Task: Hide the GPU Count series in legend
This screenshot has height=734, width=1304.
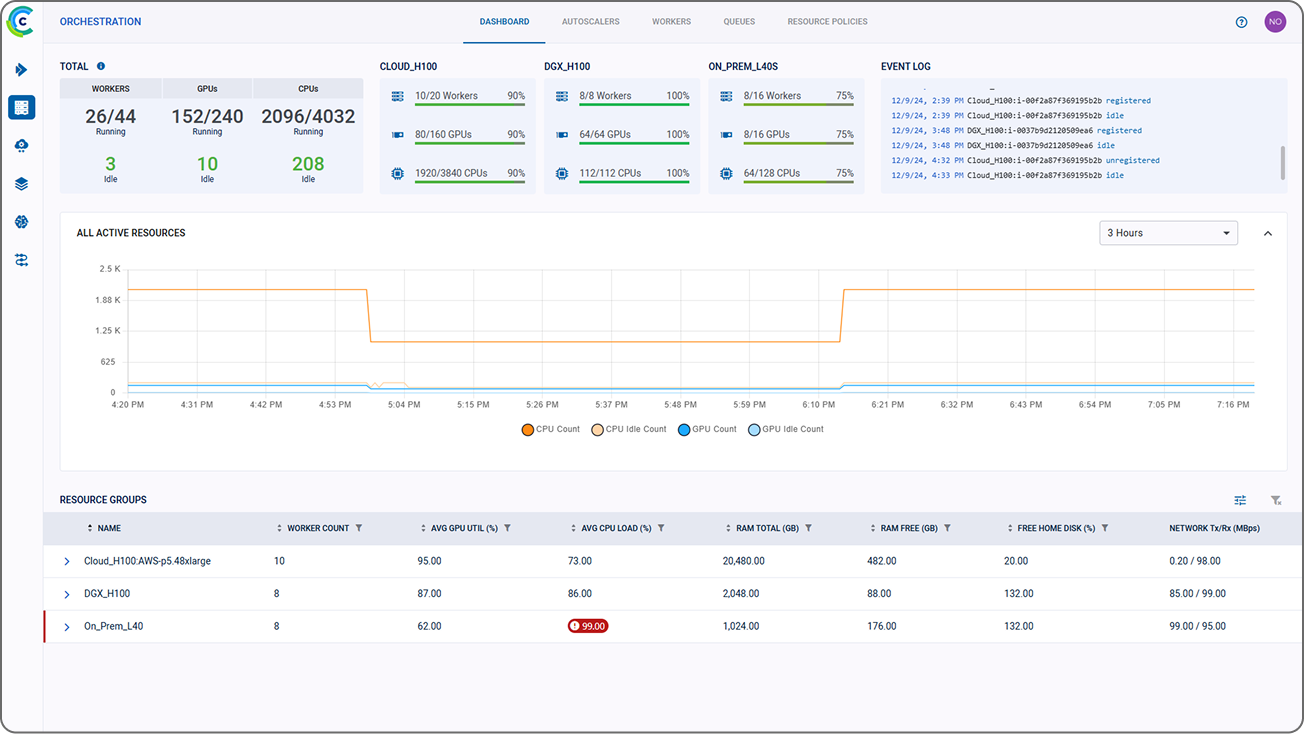Action: pos(706,429)
